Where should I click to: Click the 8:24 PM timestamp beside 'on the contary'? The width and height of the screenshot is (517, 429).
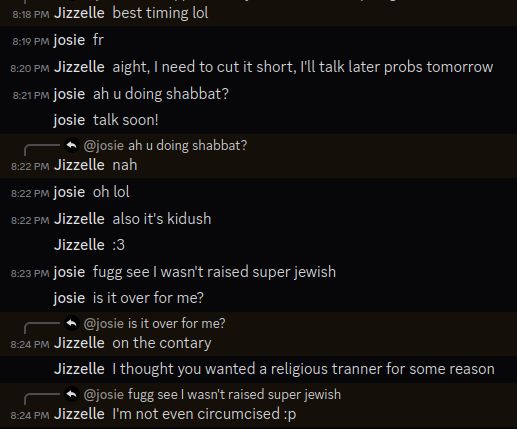30,344
